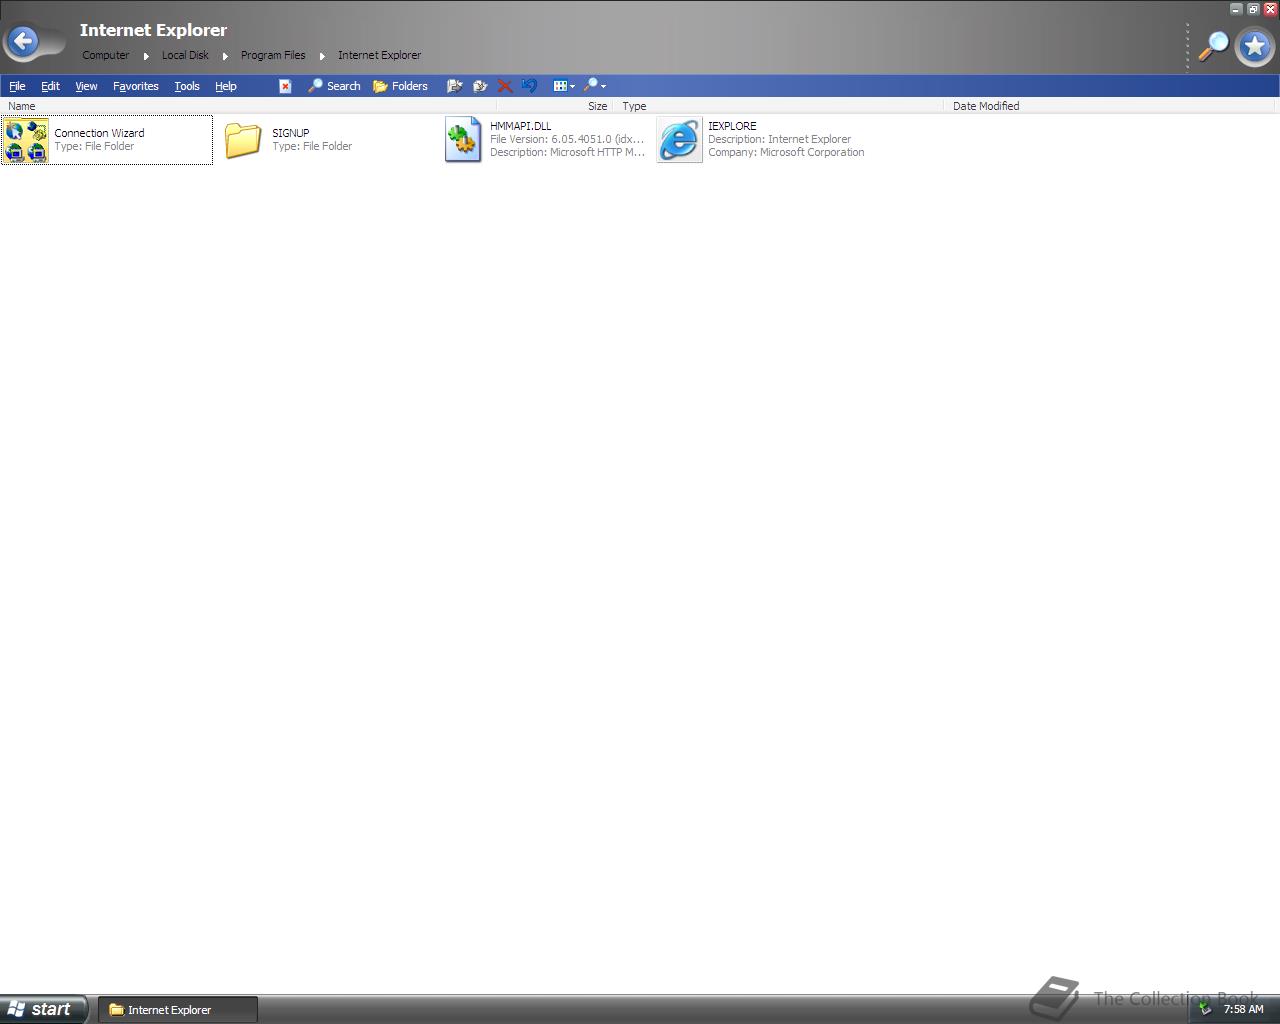Select the Connection Wizard folder icon
The height and width of the screenshot is (1024, 1280).
[x=26, y=140]
